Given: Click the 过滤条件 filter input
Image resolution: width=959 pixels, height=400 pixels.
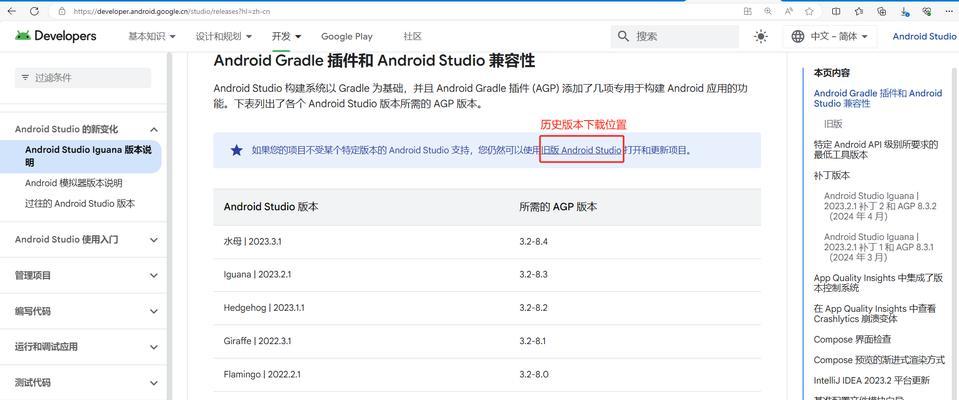Looking at the screenshot, I should tap(83, 78).
